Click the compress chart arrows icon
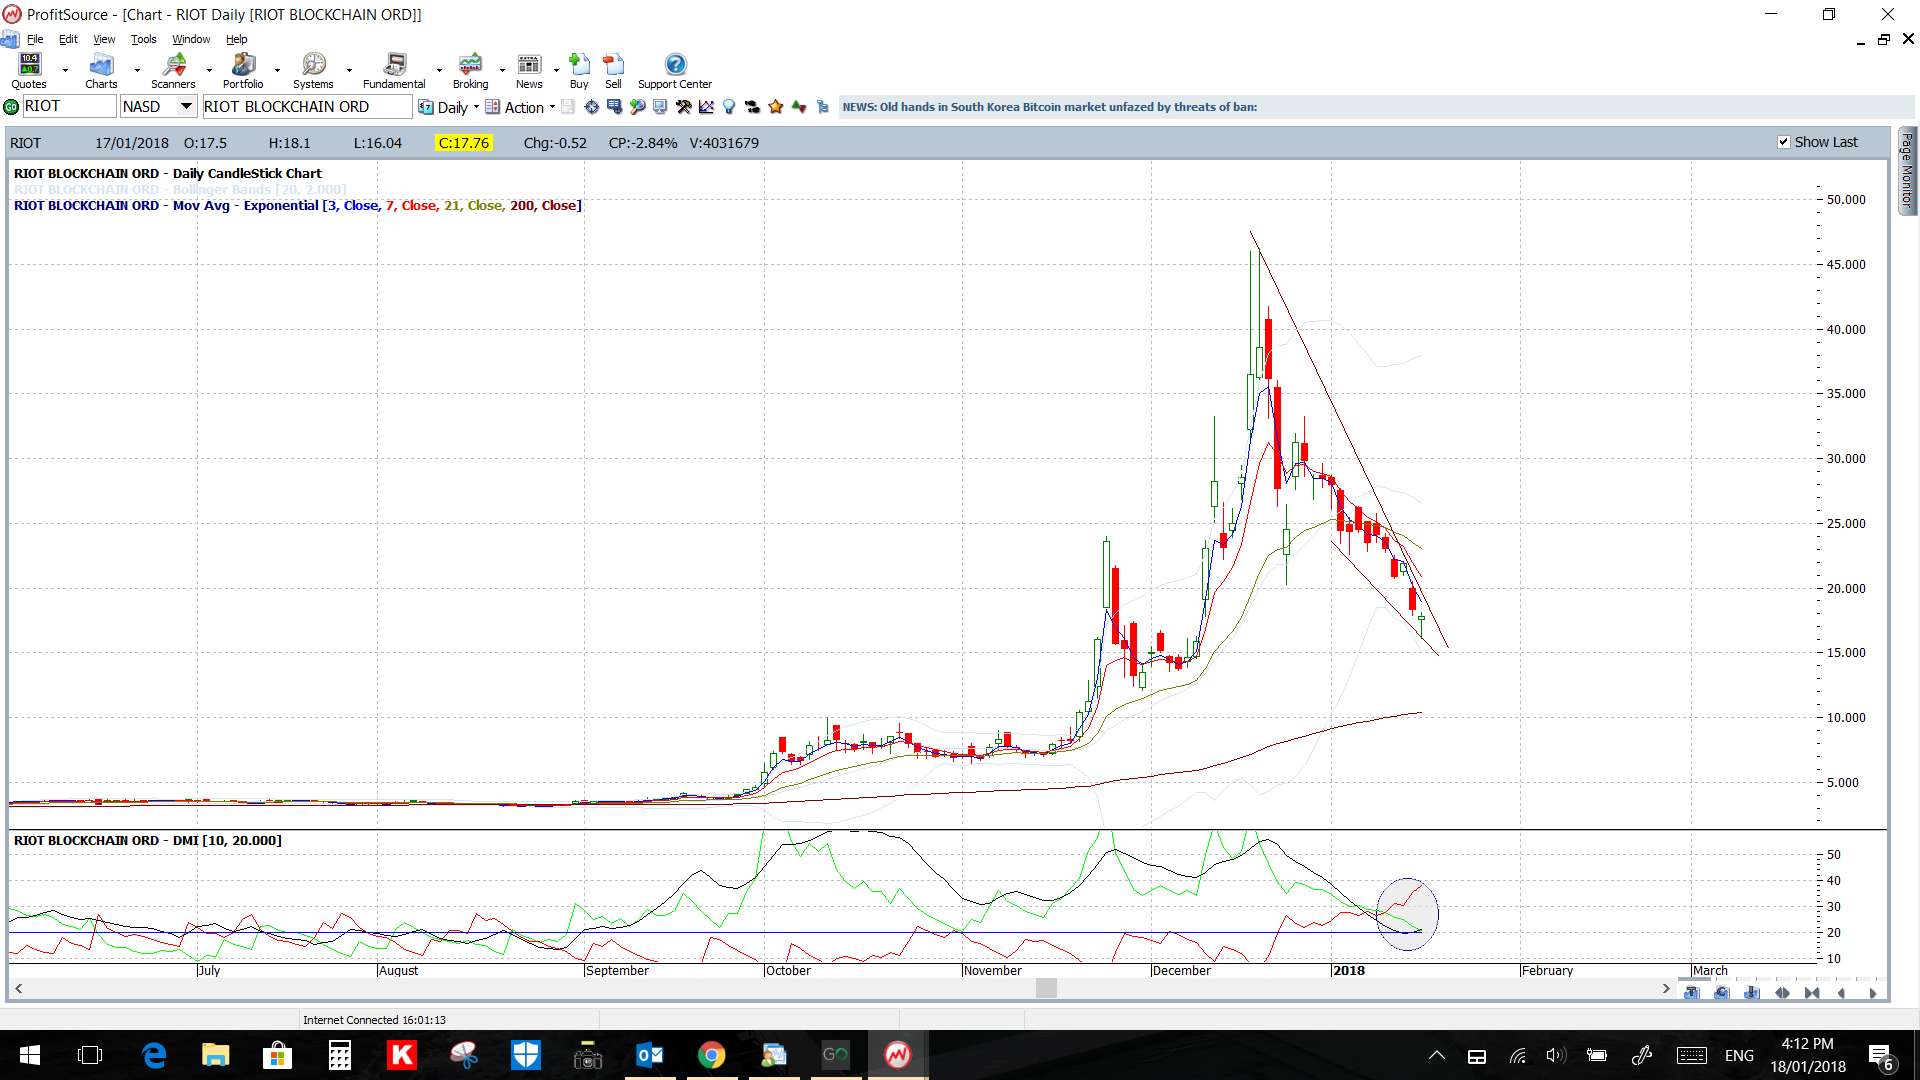1920x1080 pixels. (x=1812, y=993)
